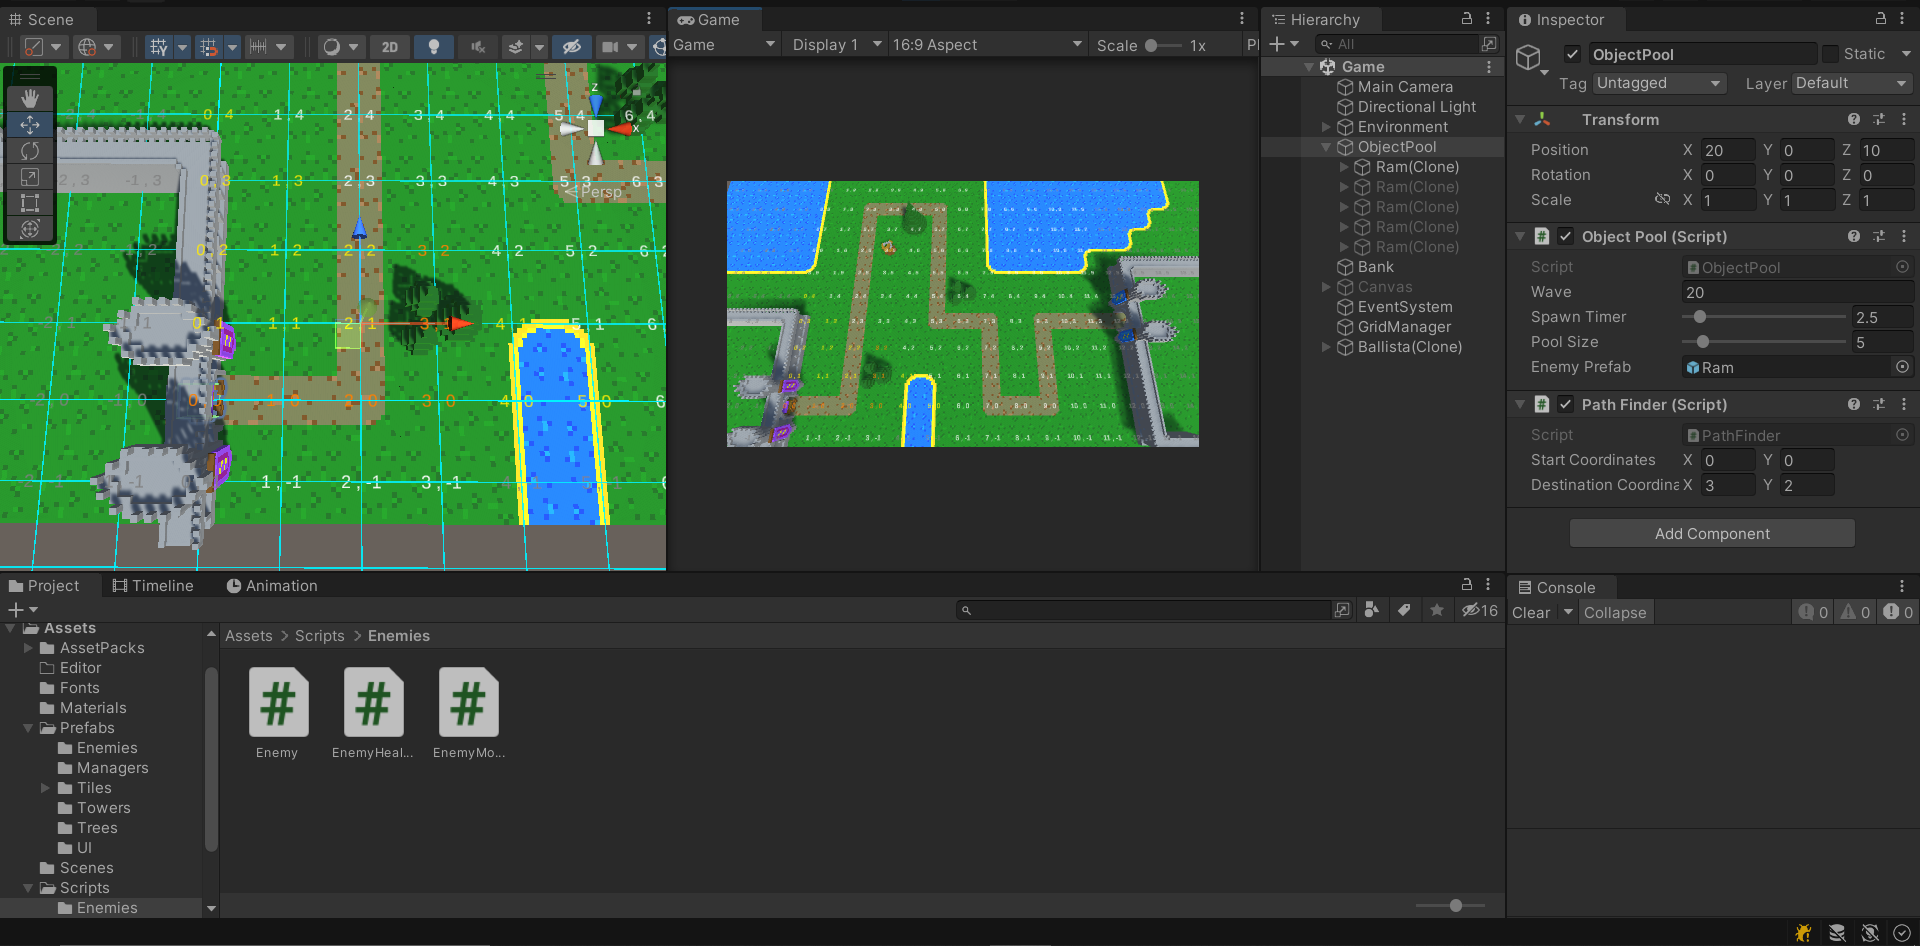Adjust the Pool Size slider

point(1764,342)
